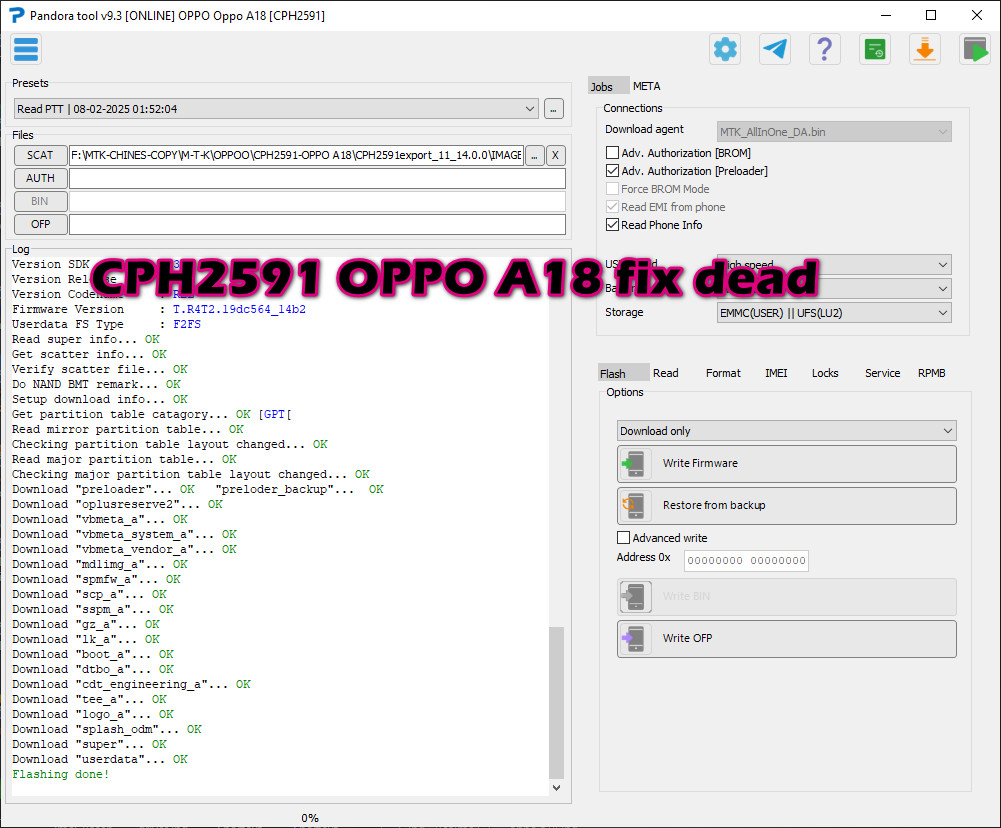Toggle Read EMI from phone checkbox

tap(612, 206)
